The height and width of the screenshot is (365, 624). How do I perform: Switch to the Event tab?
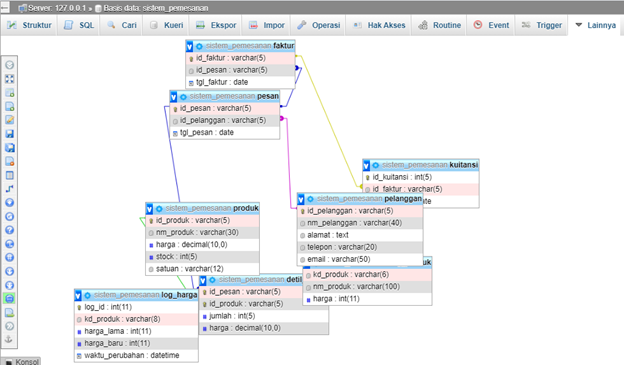pyautogui.click(x=491, y=25)
